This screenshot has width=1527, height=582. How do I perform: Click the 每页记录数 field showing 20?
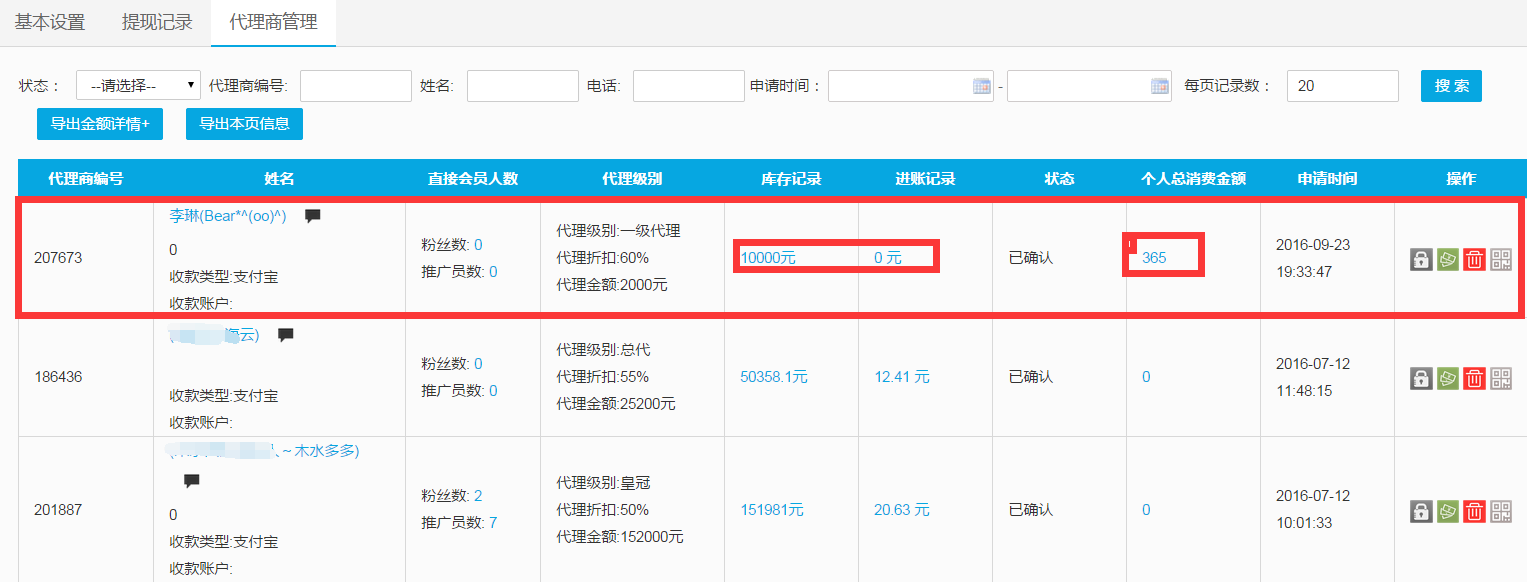pos(1342,86)
